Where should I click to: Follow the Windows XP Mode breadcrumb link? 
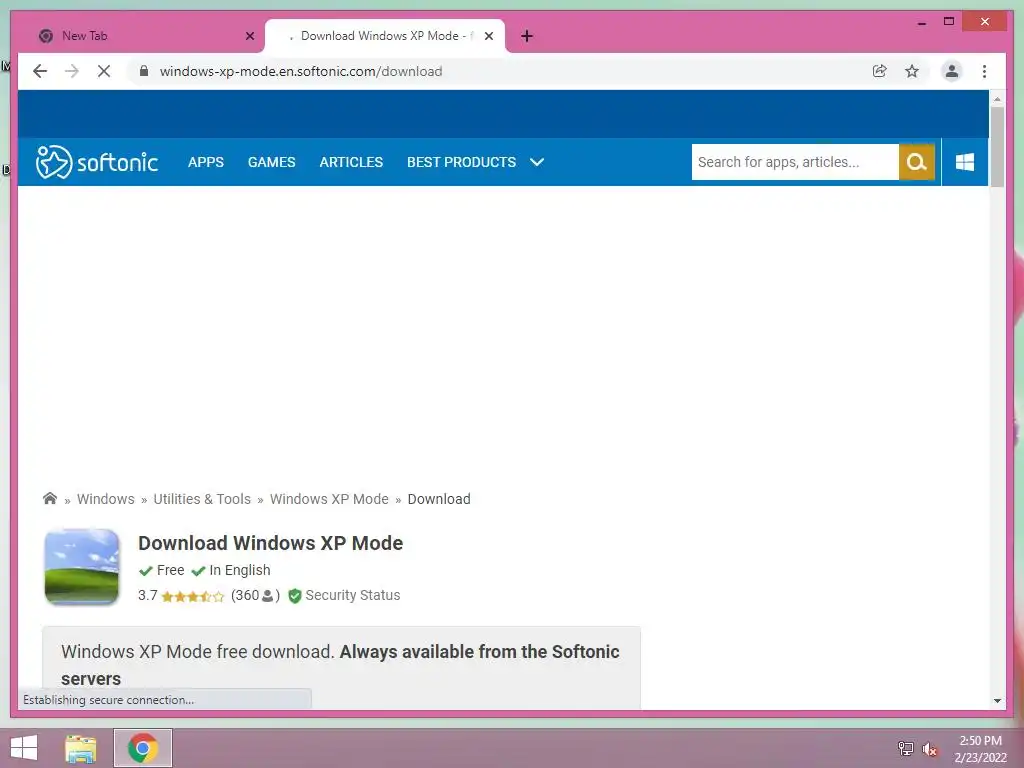(329, 499)
